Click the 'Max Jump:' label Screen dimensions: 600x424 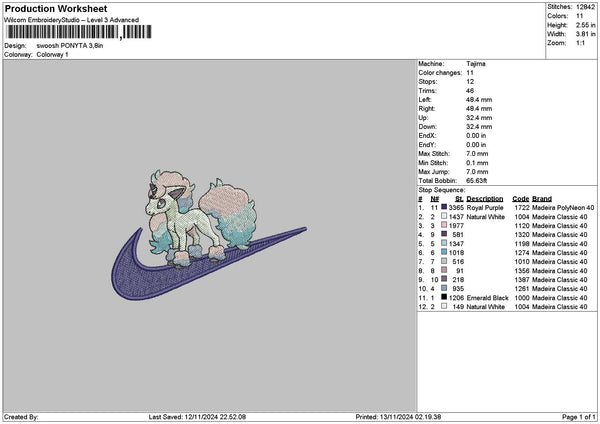coord(434,172)
